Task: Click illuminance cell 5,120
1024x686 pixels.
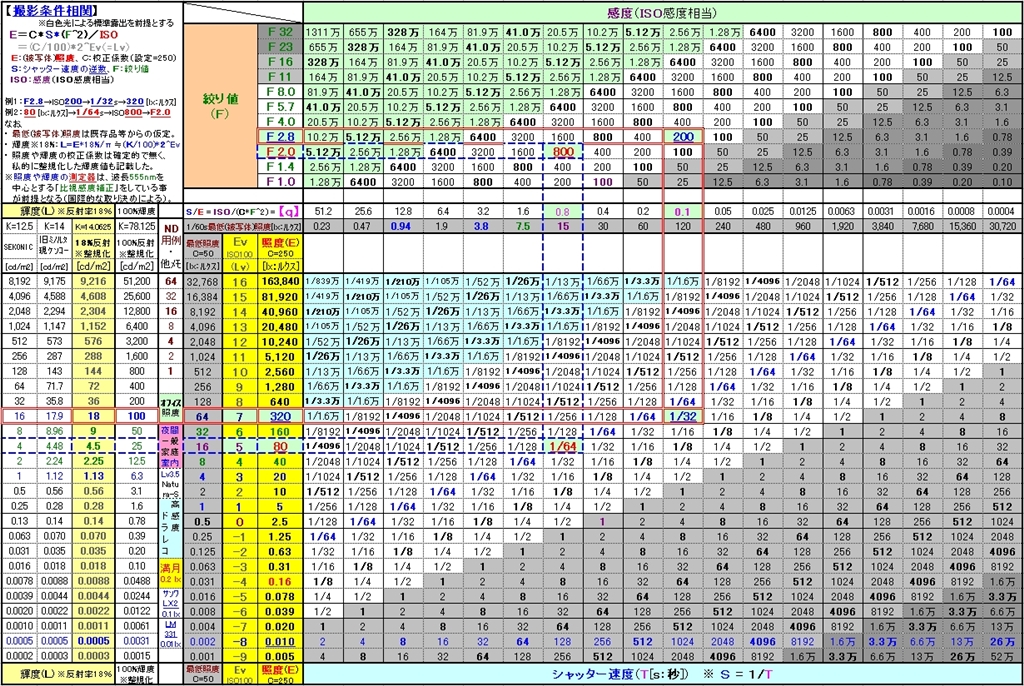Action: tap(280, 357)
